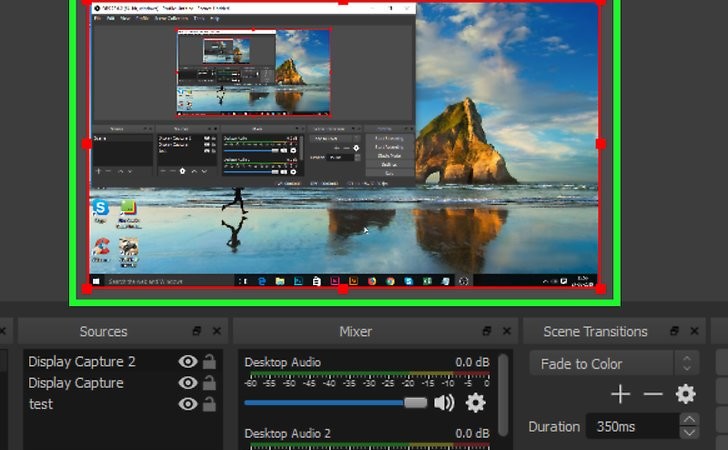Increase the transition duration with the up arrow
This screenshot has height=450, width=728.
tap(689, 419)
